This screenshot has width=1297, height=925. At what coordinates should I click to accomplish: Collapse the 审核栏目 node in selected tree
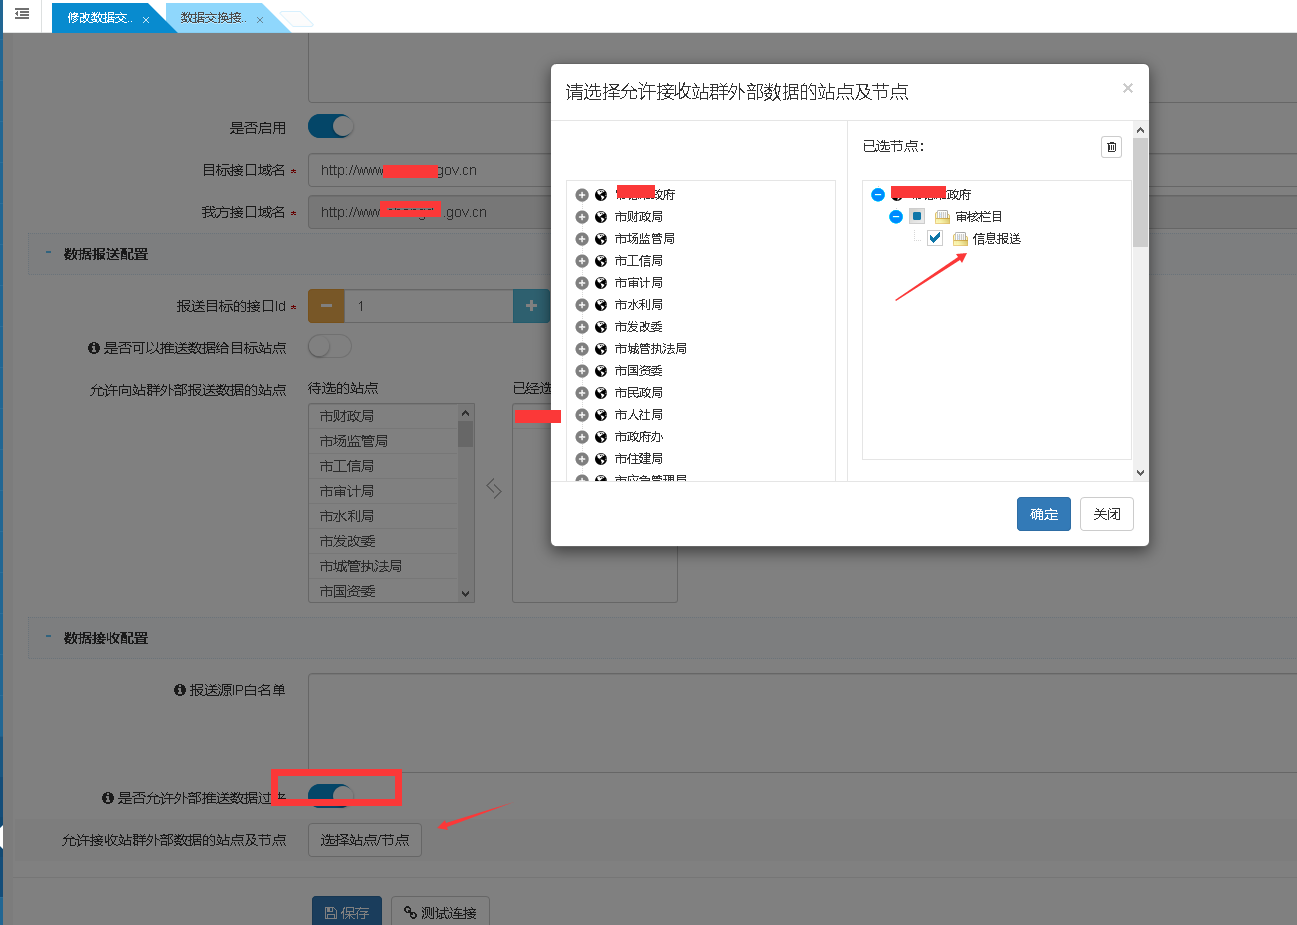(x=896, y=217)
